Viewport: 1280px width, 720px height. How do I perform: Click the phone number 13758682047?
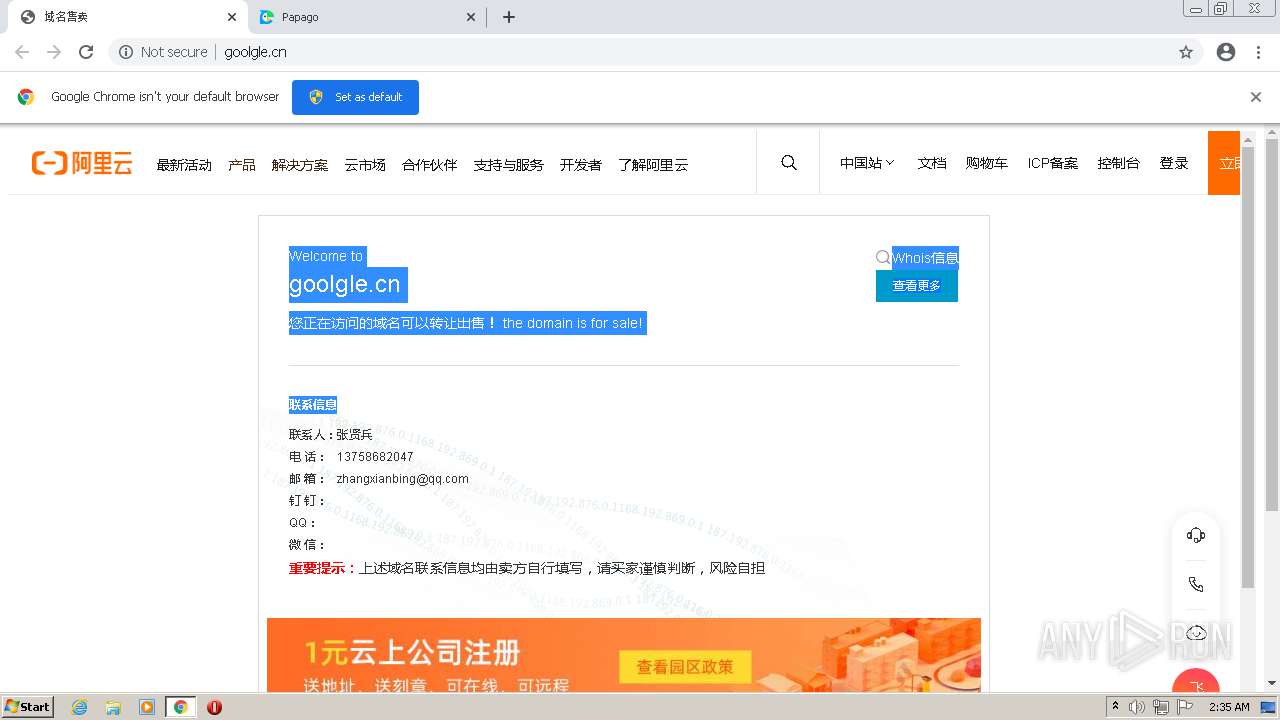click(x=375, y=457)
